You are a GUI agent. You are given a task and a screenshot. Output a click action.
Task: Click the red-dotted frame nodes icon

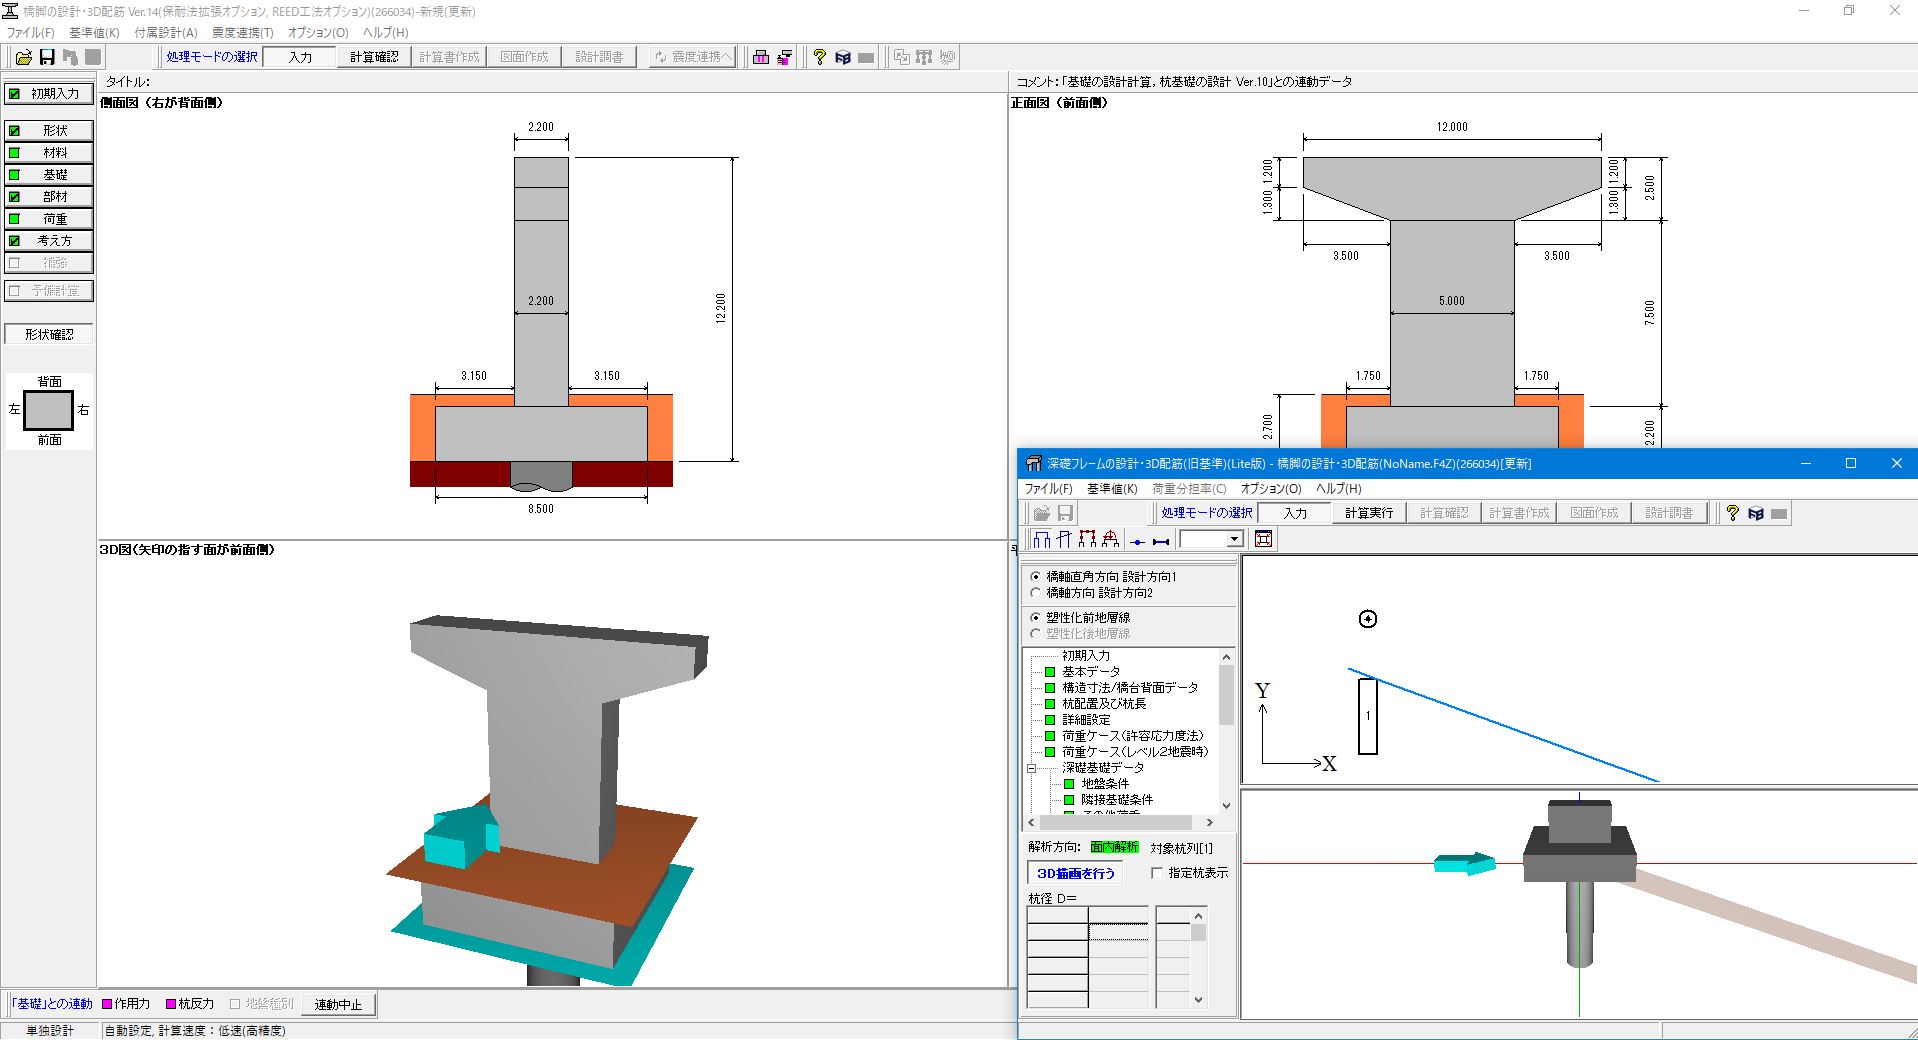(1087, 540)
